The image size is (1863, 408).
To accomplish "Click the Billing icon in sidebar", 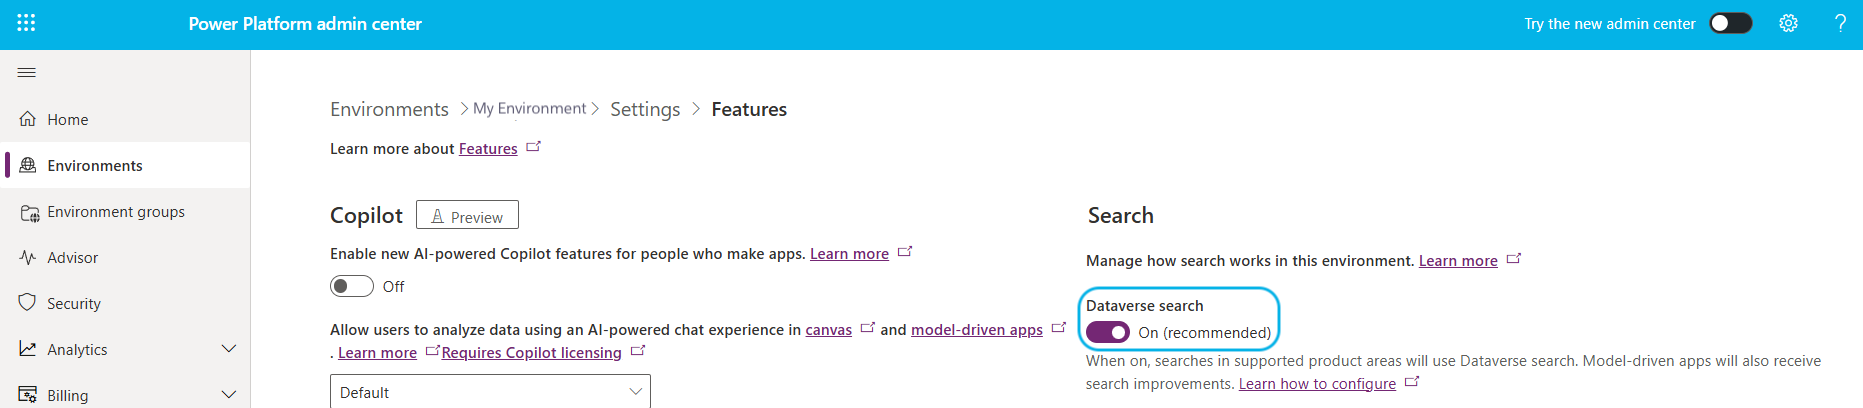I will tap(28, 395).
